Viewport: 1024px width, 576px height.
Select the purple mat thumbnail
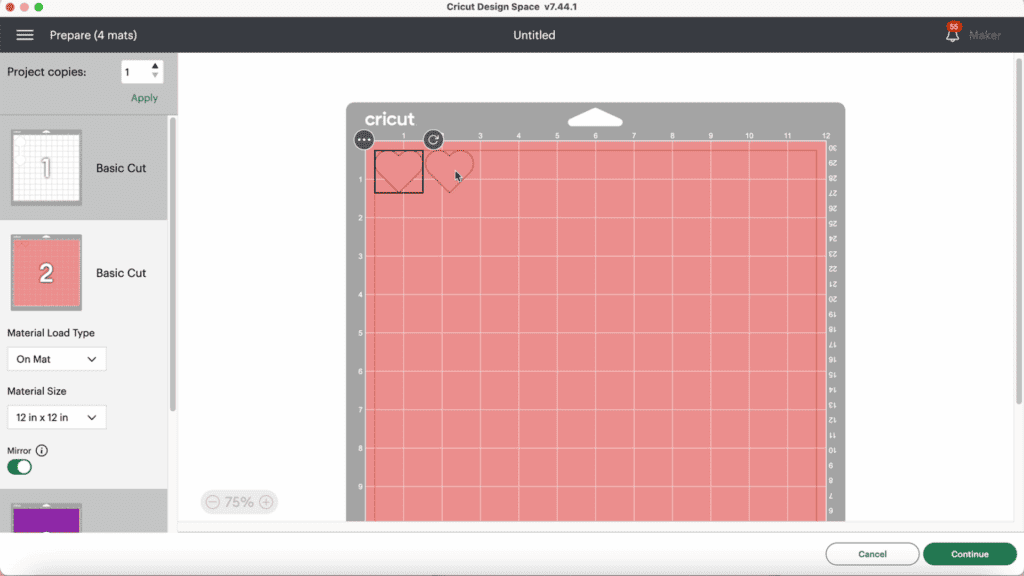(x=46, y=519)
